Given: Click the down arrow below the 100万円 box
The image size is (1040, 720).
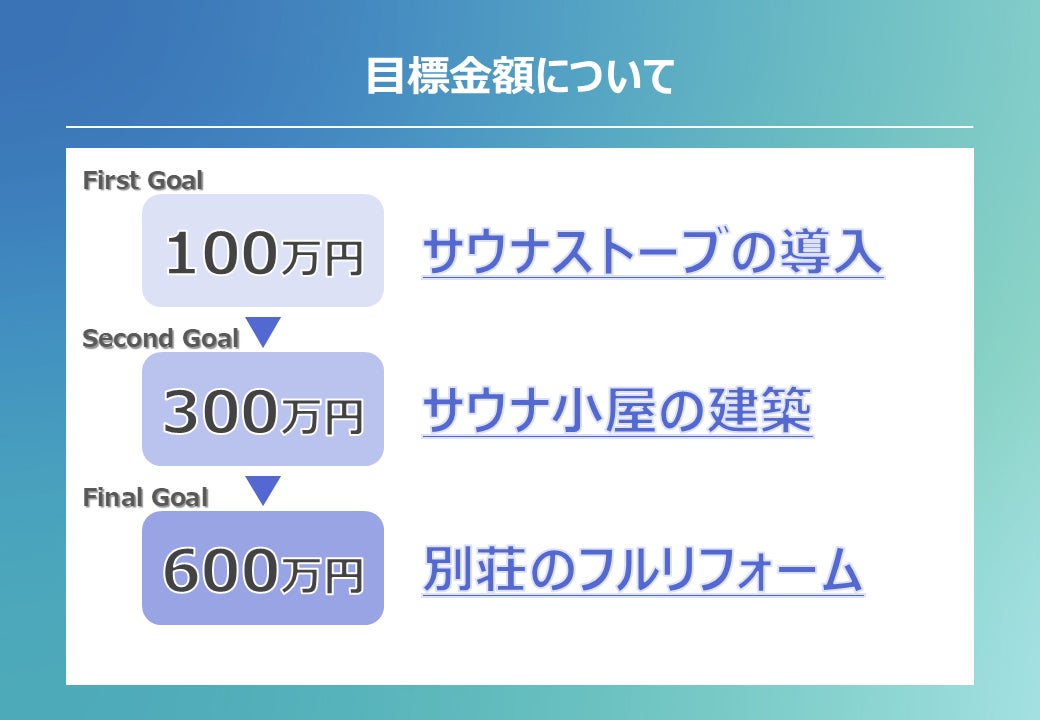Looking at the screenshot, I should click(263, 331).
